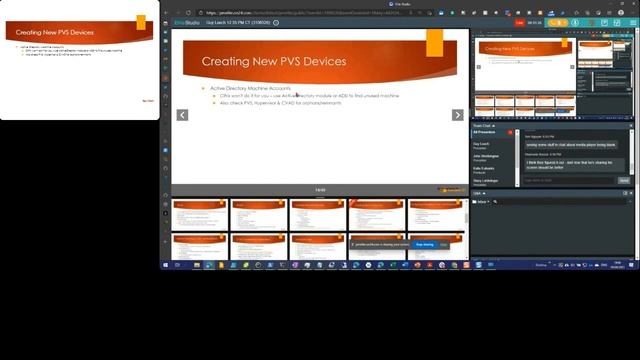The height and width of the screenshot is (360, 640).
Task: Click the presenter list scrollbar in Team Chat
Action: [517, 158]
